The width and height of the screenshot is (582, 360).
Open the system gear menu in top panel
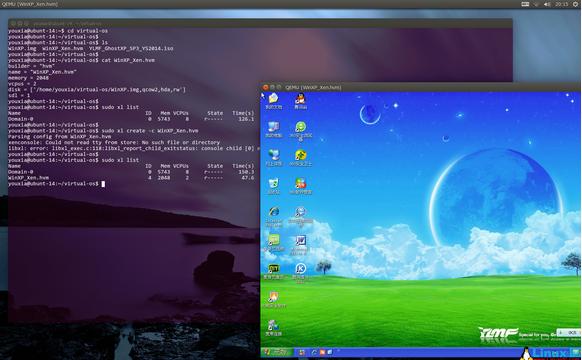click(576, 4)
